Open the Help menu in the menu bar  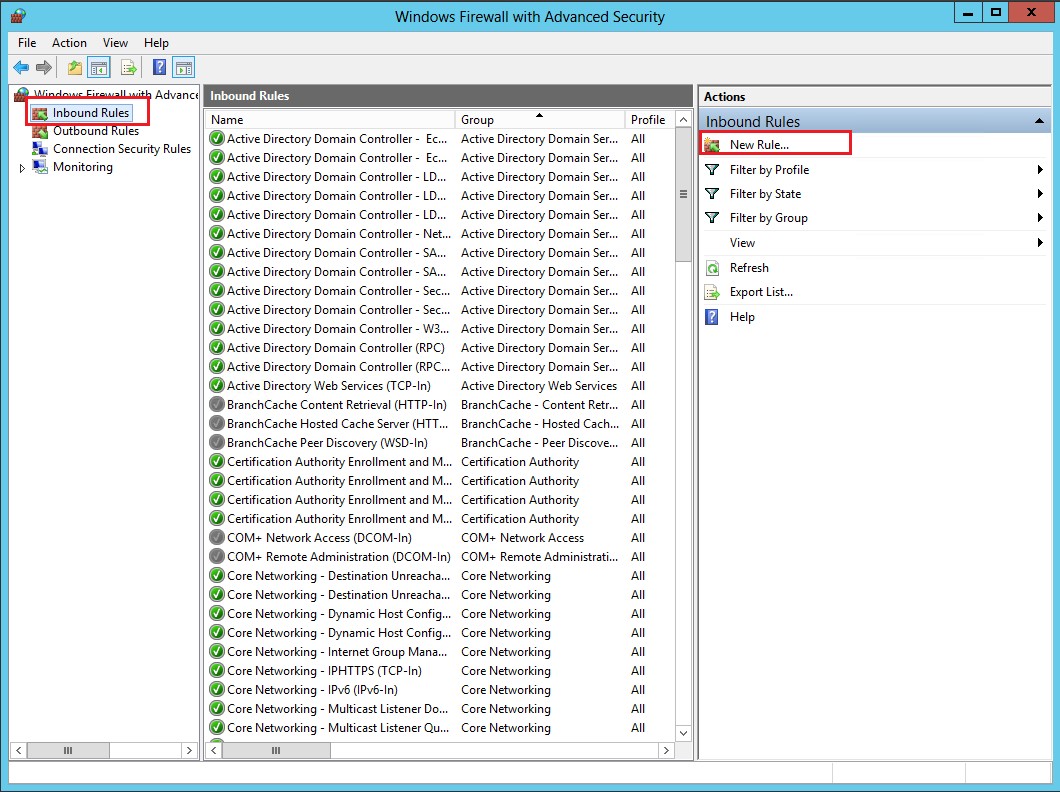pos(156,43)
